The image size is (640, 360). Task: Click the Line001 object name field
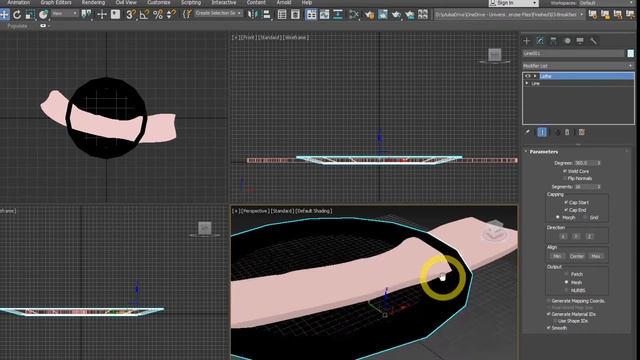[x=573, y=53]
